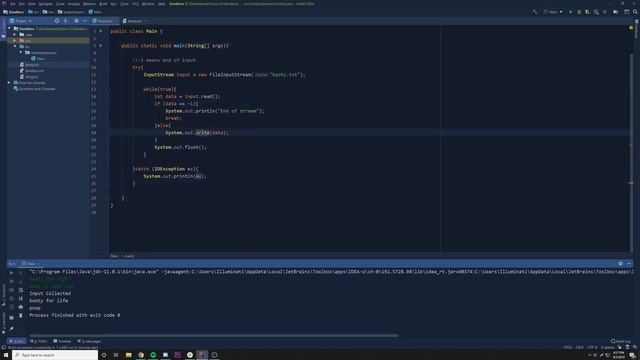Collapse the package folder under src
This screenshot has width=640, height=360.
click(x=20, y=53)
